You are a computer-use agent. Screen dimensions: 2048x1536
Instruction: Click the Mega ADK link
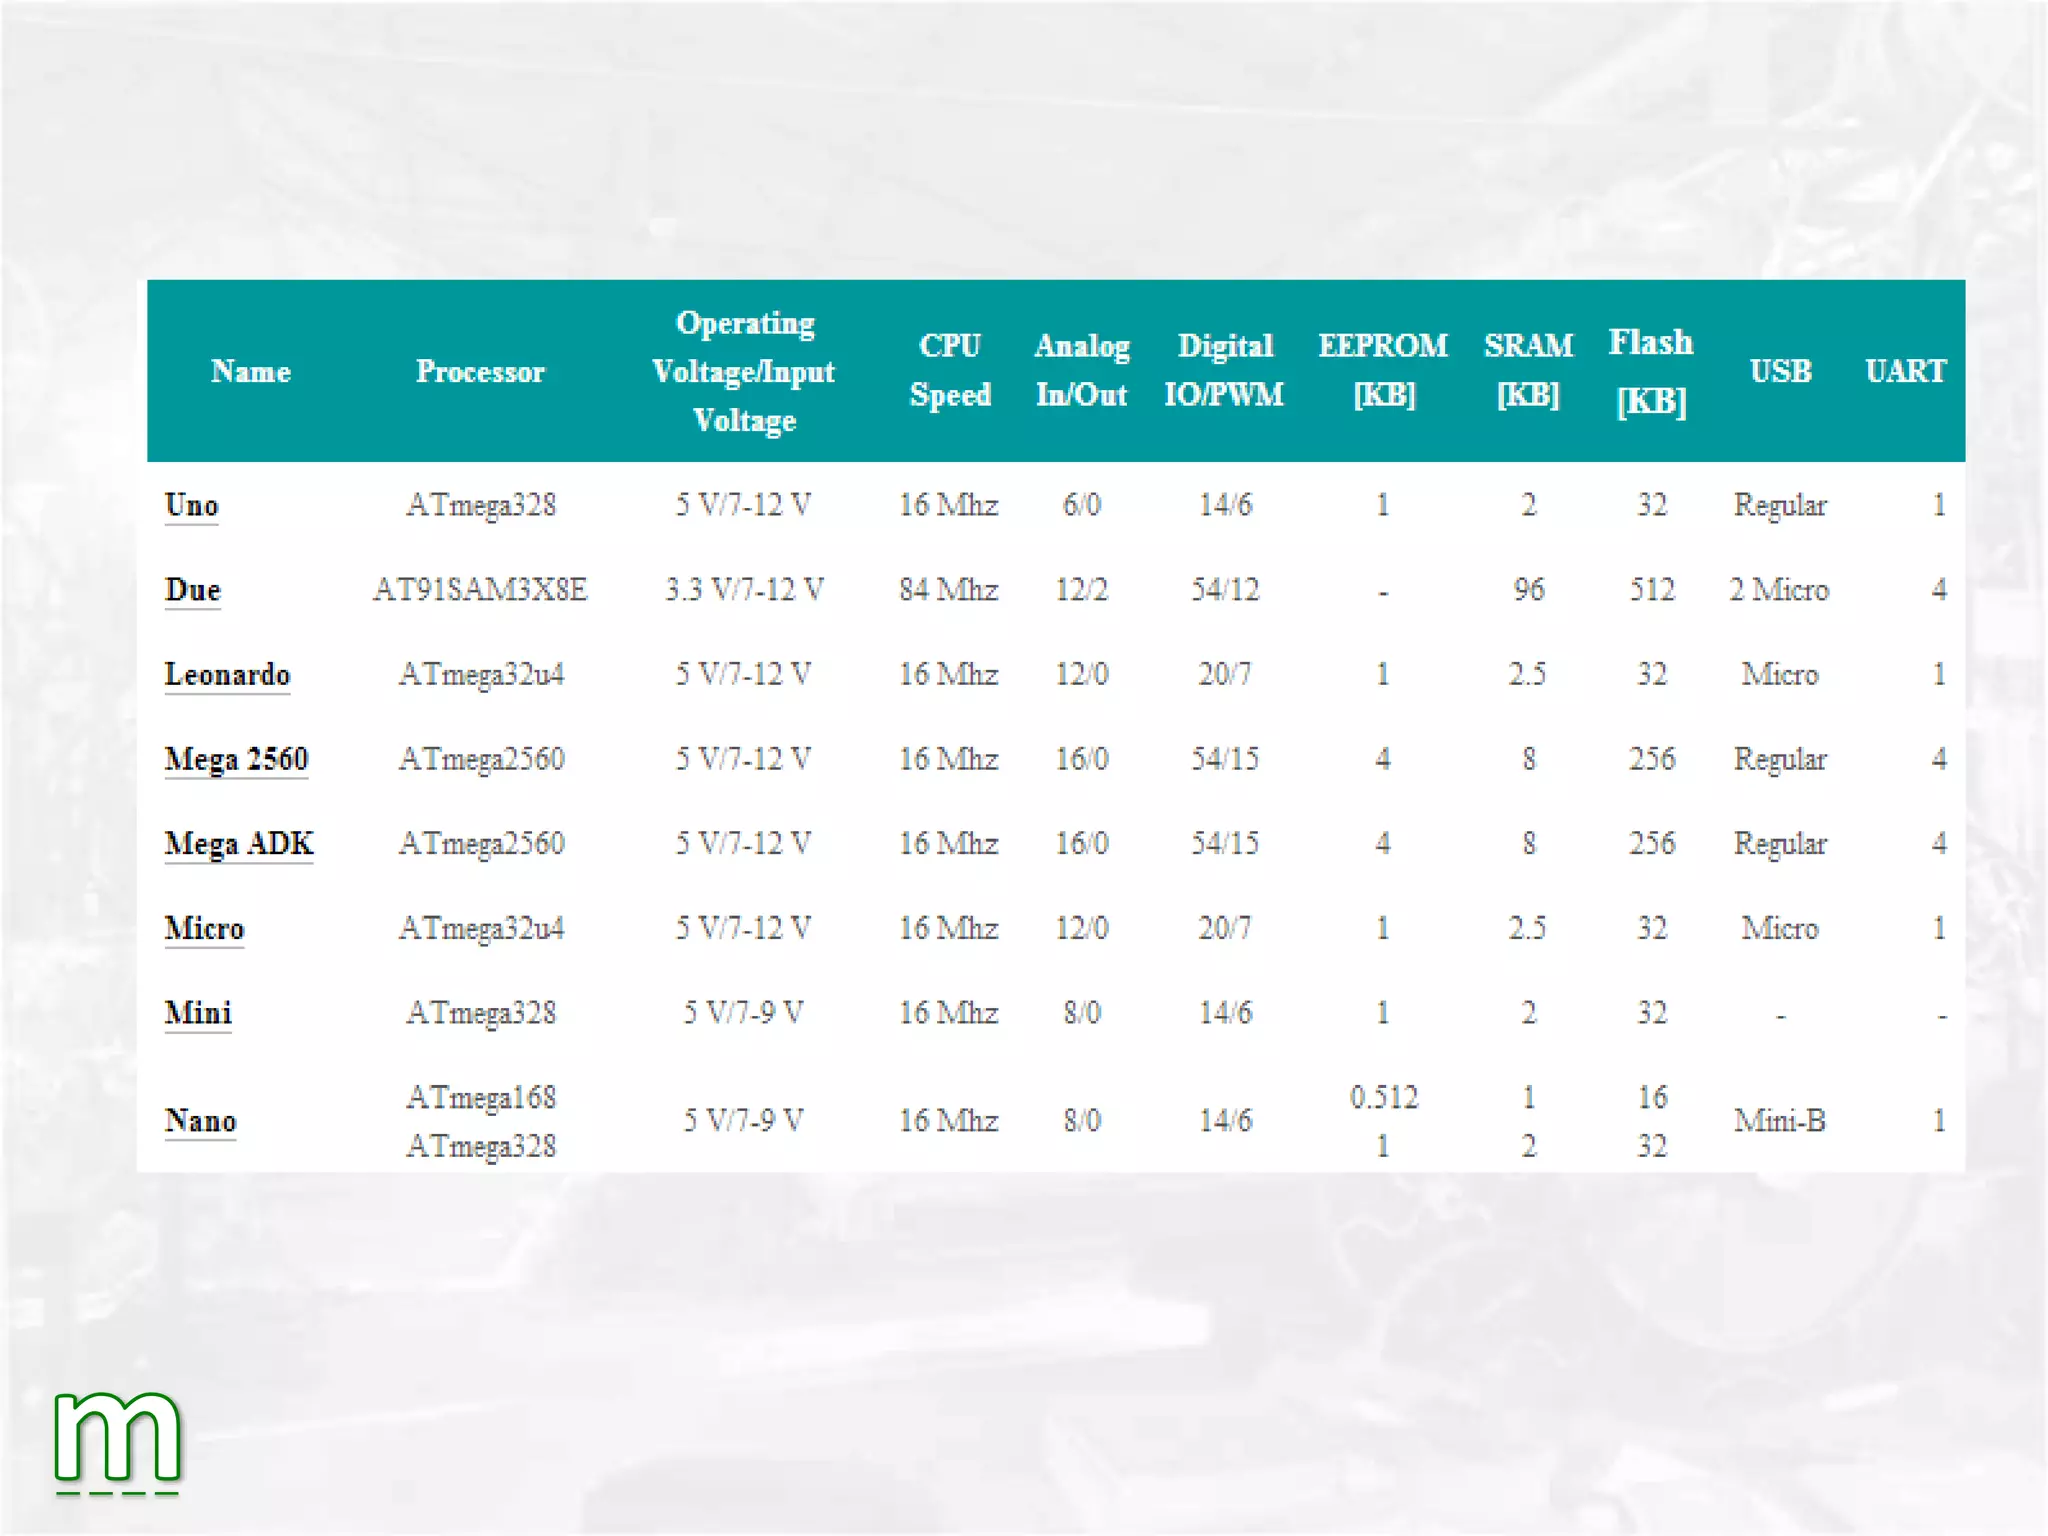pos(239,844)
